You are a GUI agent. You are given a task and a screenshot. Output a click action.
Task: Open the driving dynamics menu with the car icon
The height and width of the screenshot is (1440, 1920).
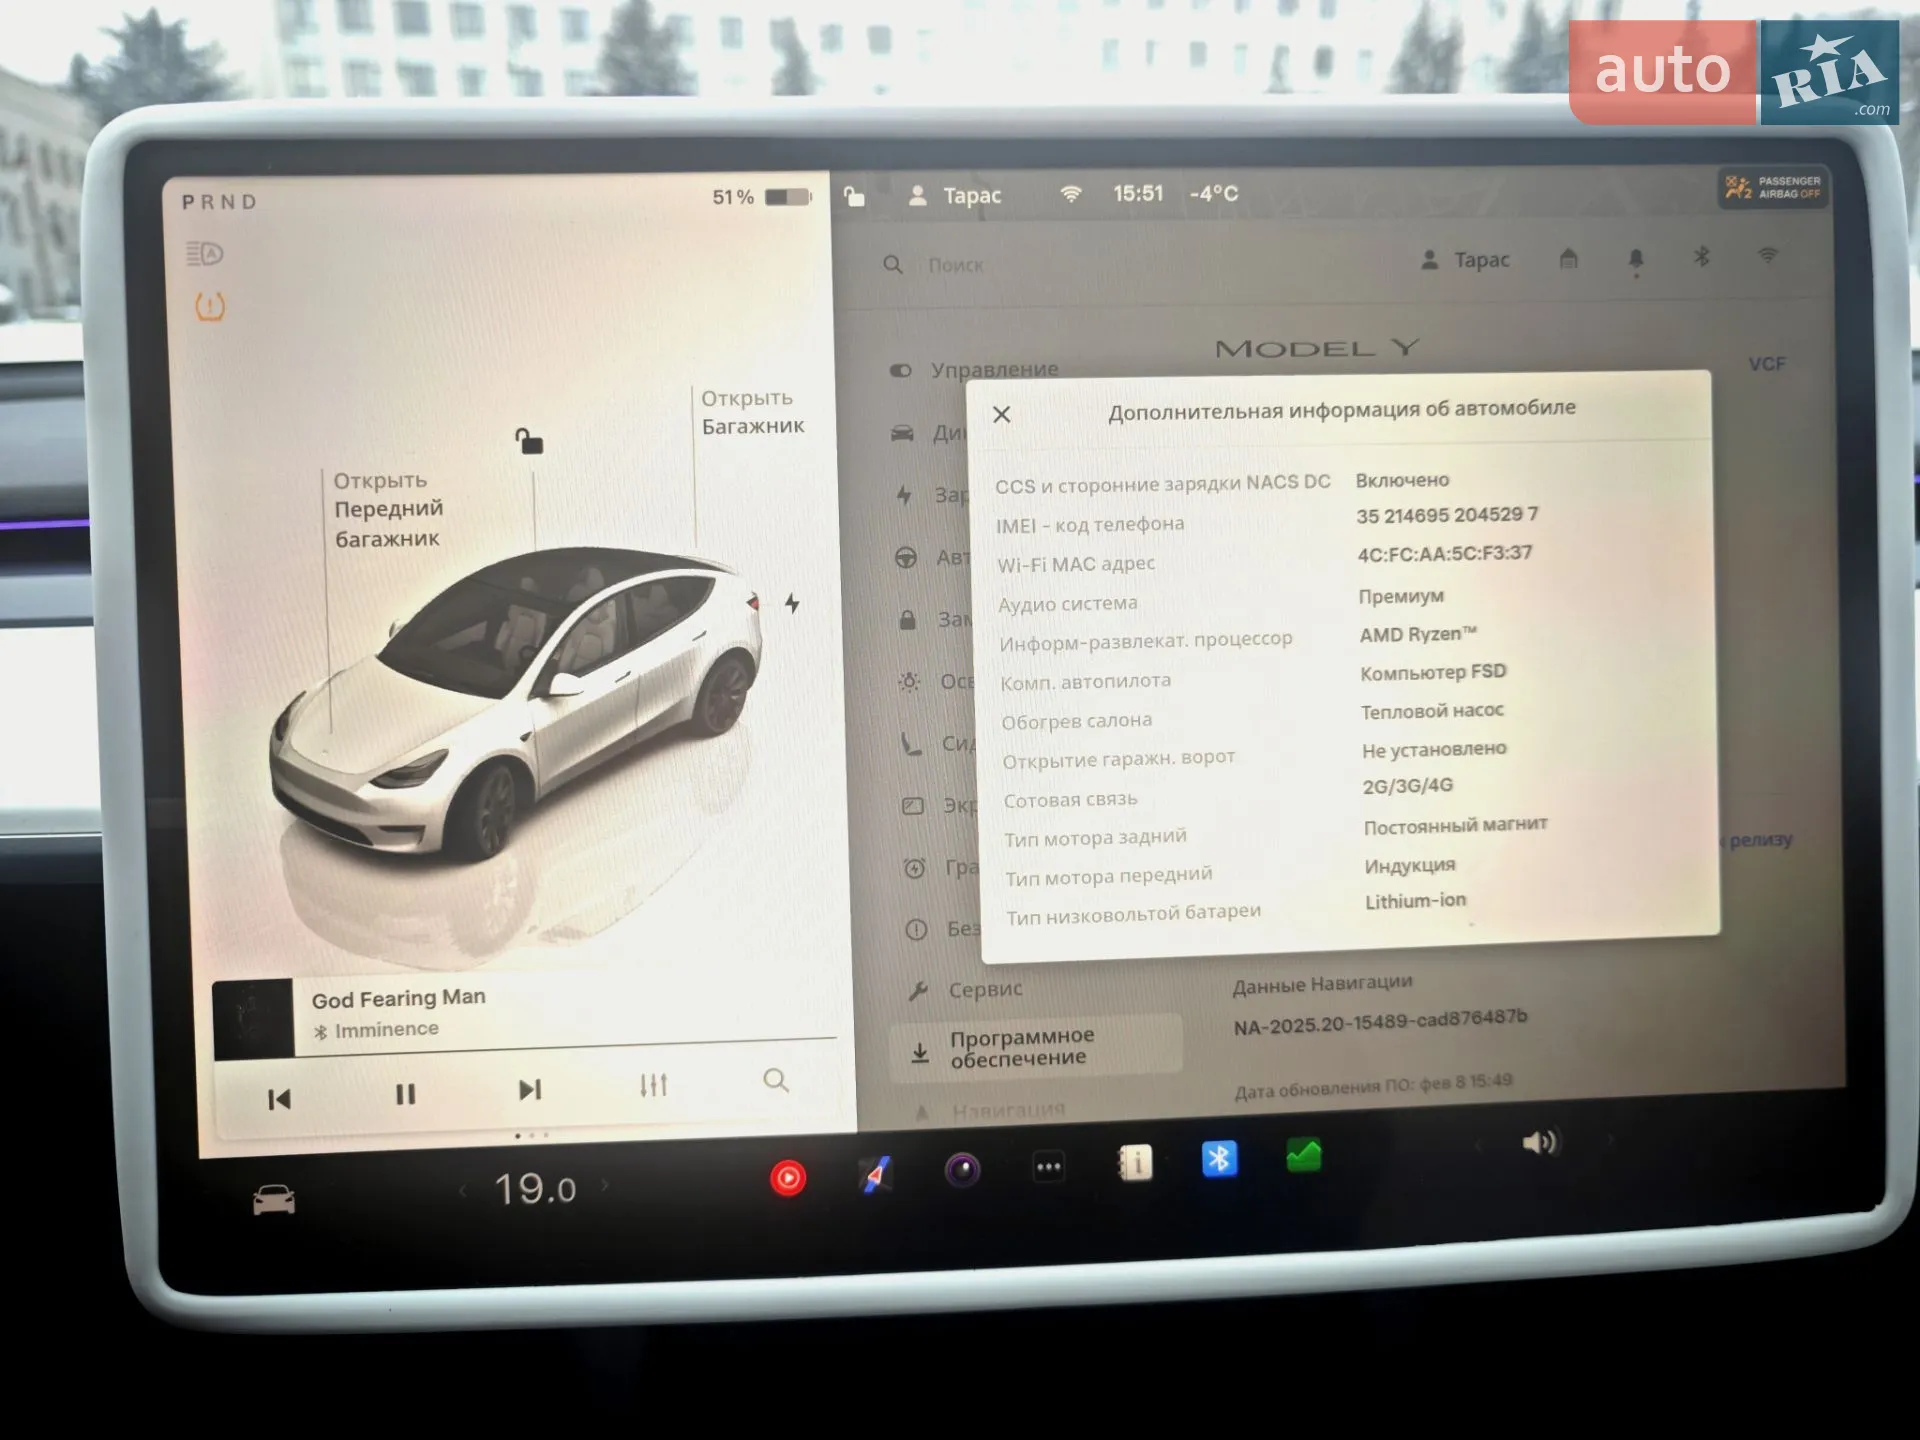click(x=902, y=433)
